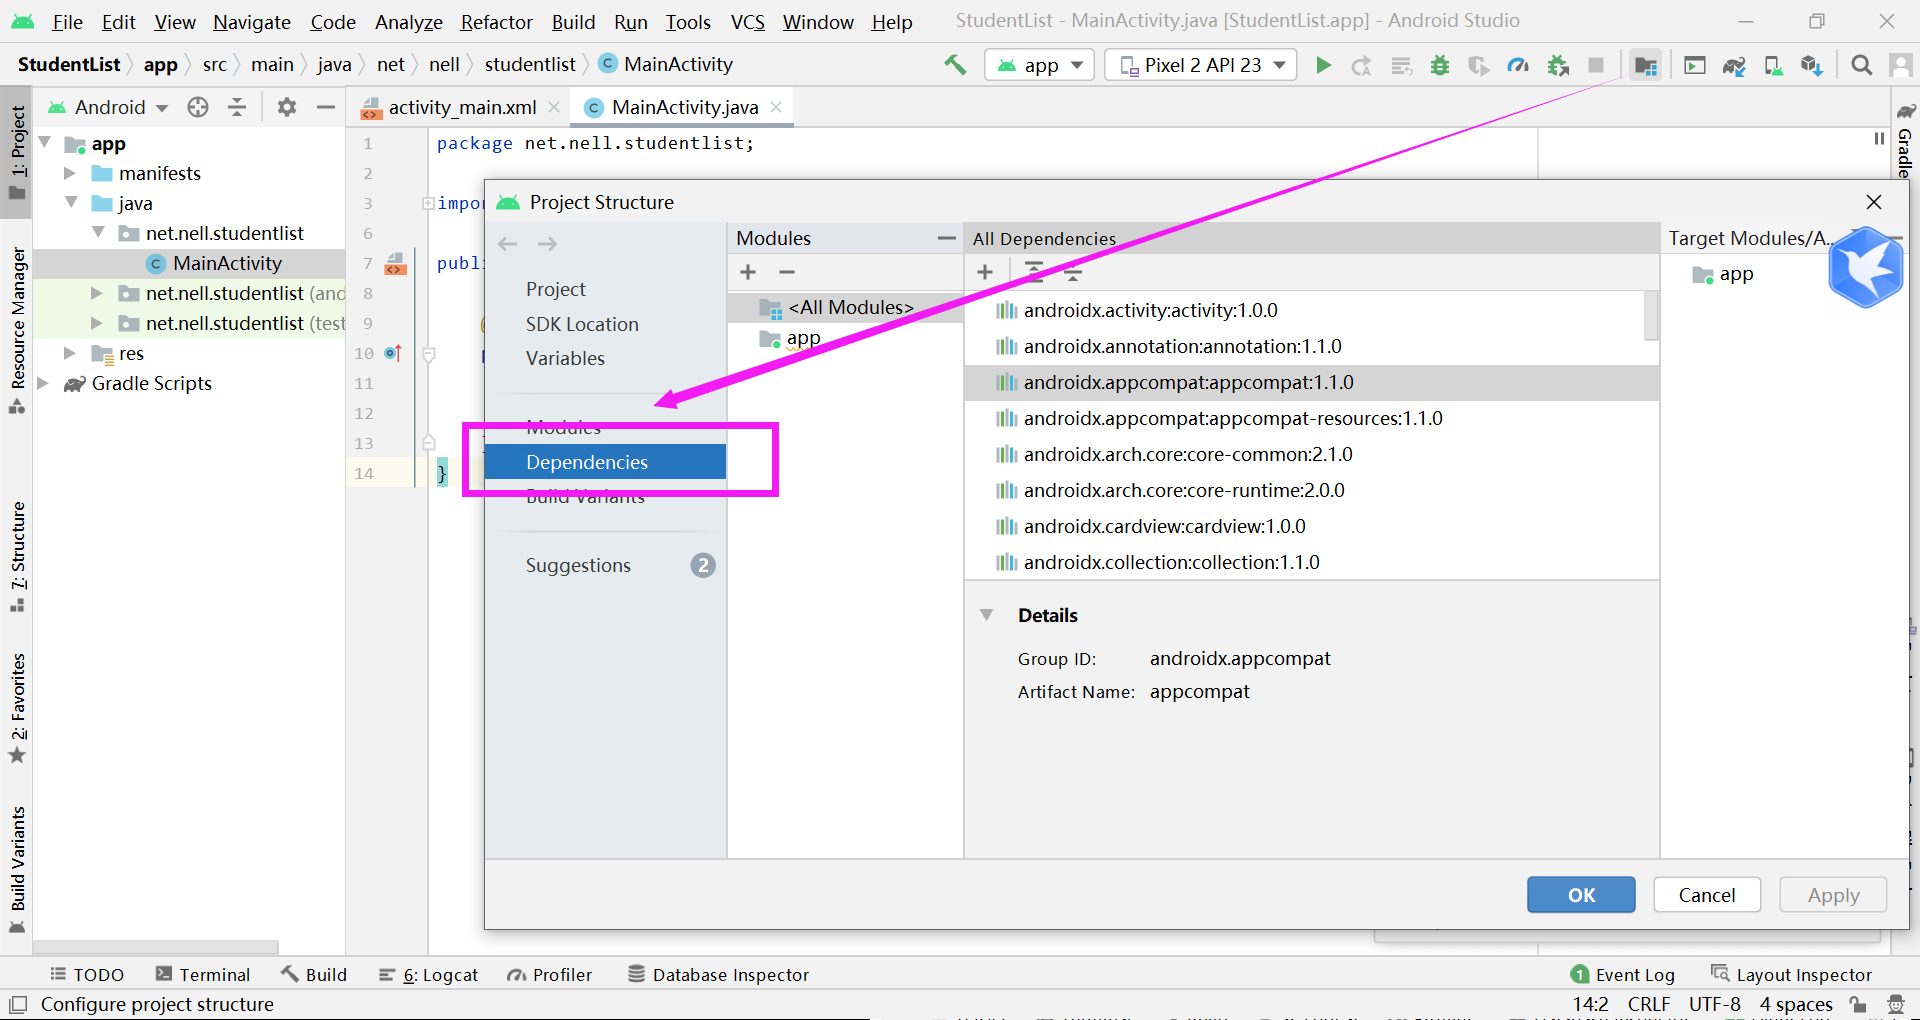Click the Make Project hammer icon
Screen dimensions: 1920x1020
click(x=955, y=65)
